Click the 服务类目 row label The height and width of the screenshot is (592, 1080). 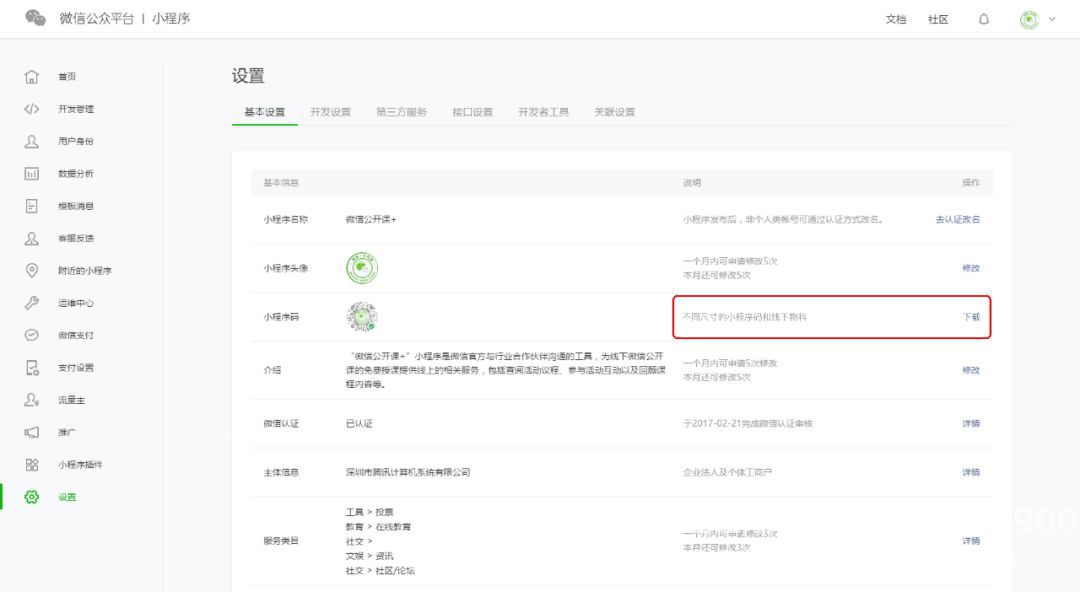281,541
